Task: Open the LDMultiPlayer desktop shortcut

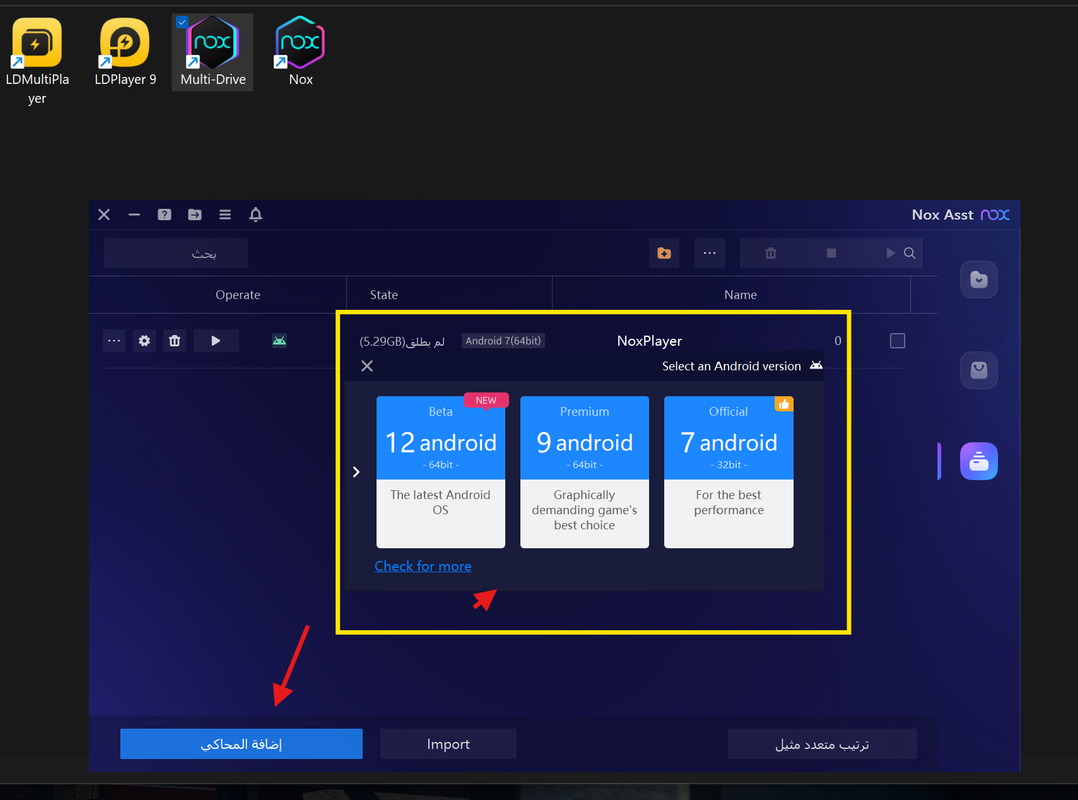Action: click(x=37, y=60)
